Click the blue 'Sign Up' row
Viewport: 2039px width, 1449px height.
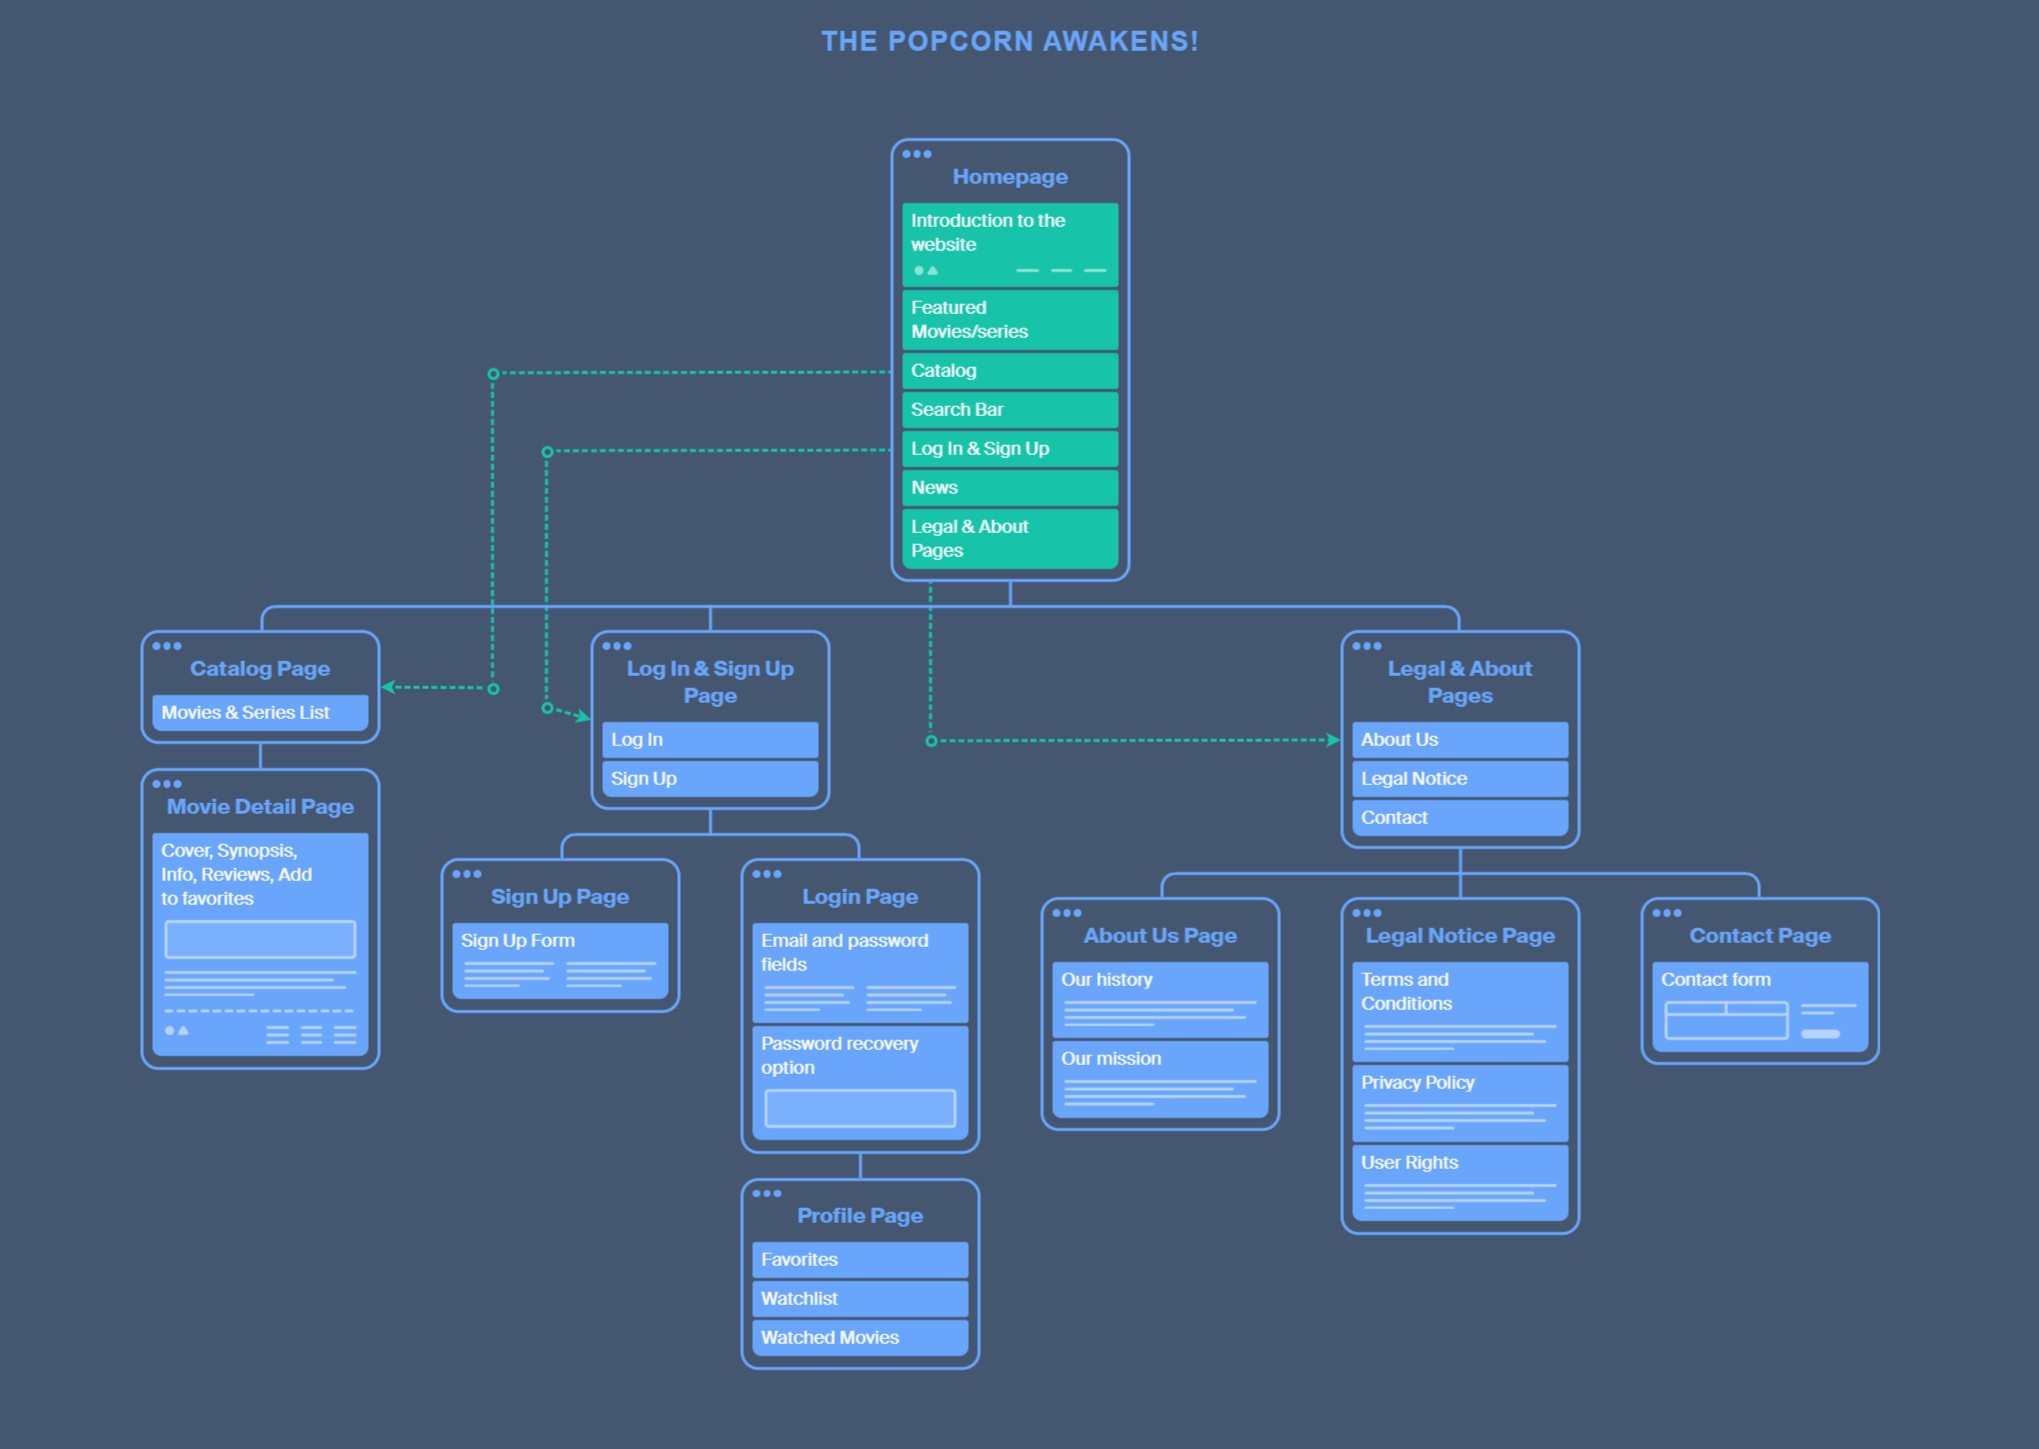tap(710, 779)
